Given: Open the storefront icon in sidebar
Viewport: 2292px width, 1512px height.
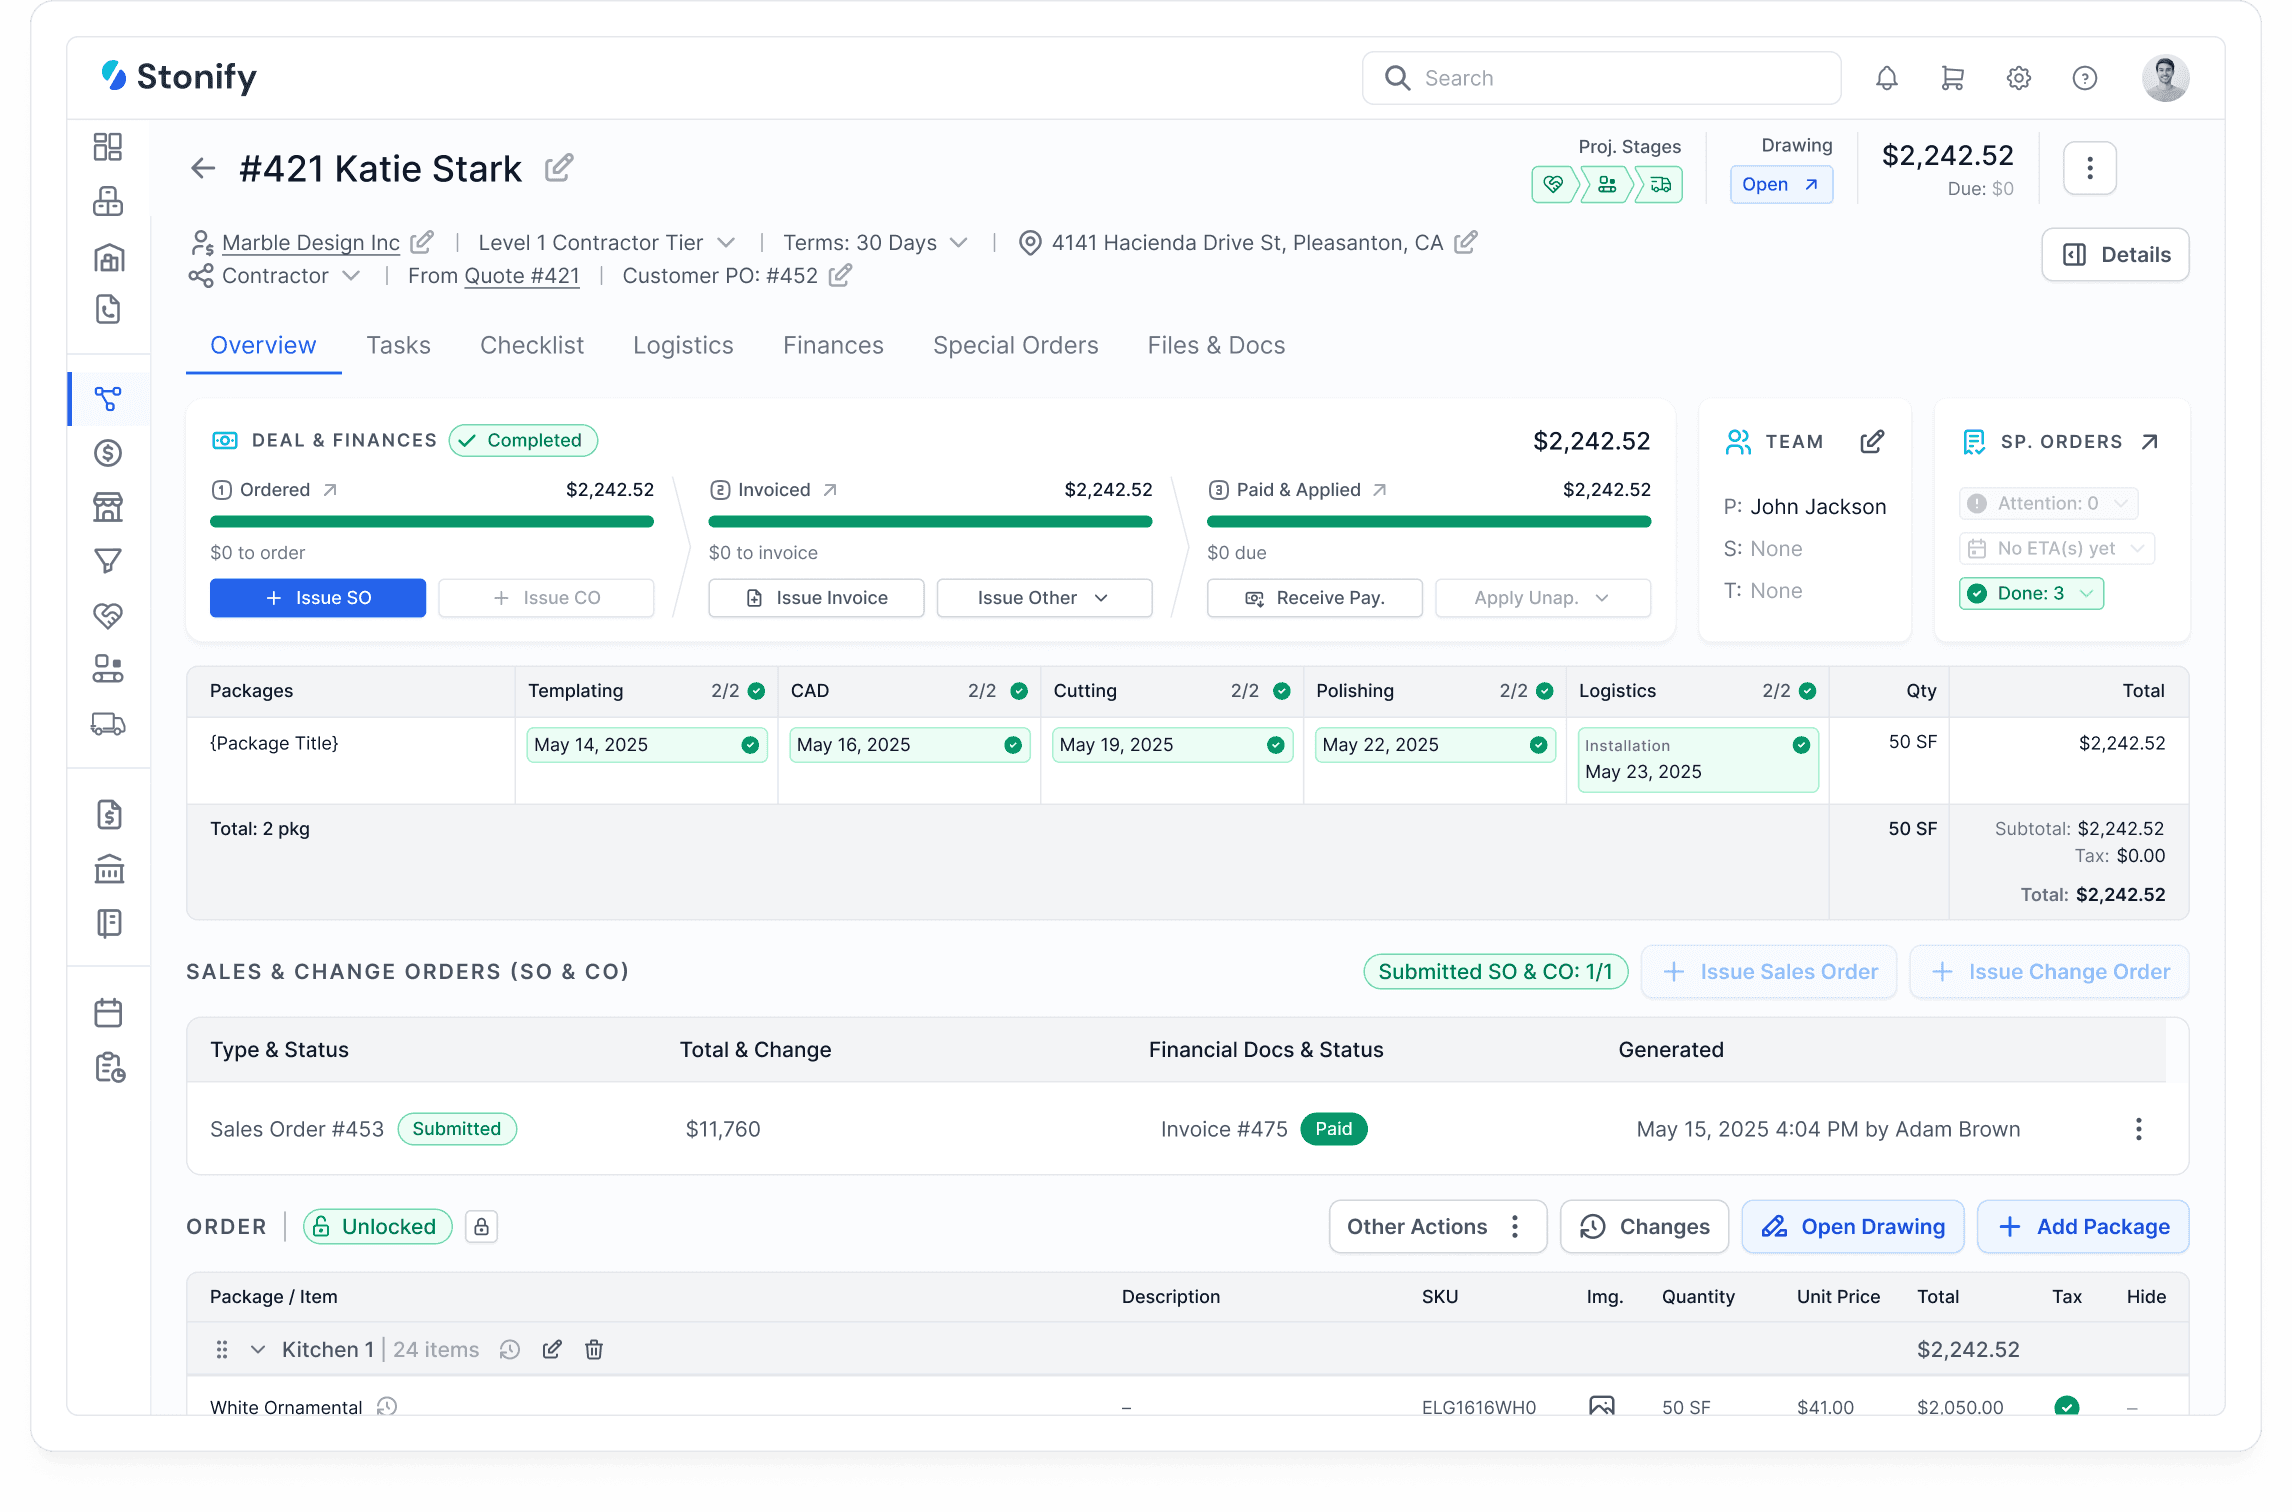Looking at the screenshot, I should point(108,507).
